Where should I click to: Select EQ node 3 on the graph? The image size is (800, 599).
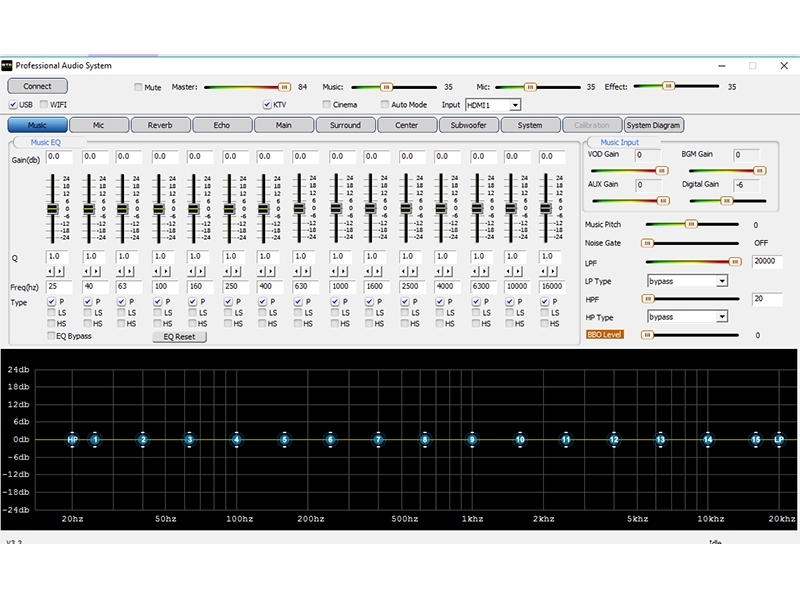click(190, 439)
